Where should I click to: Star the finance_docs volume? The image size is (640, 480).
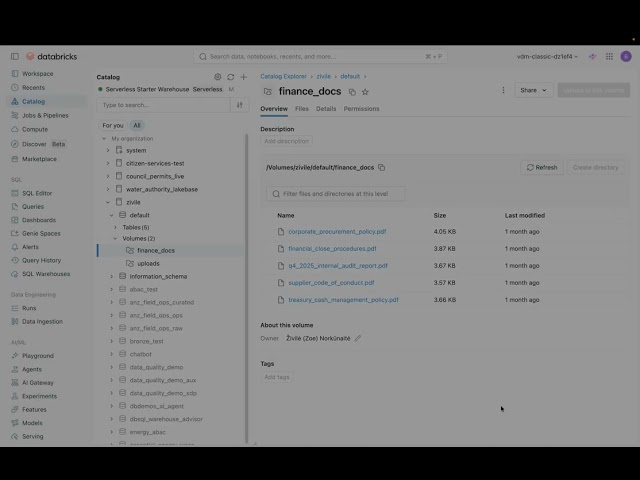tap(365, 92)
